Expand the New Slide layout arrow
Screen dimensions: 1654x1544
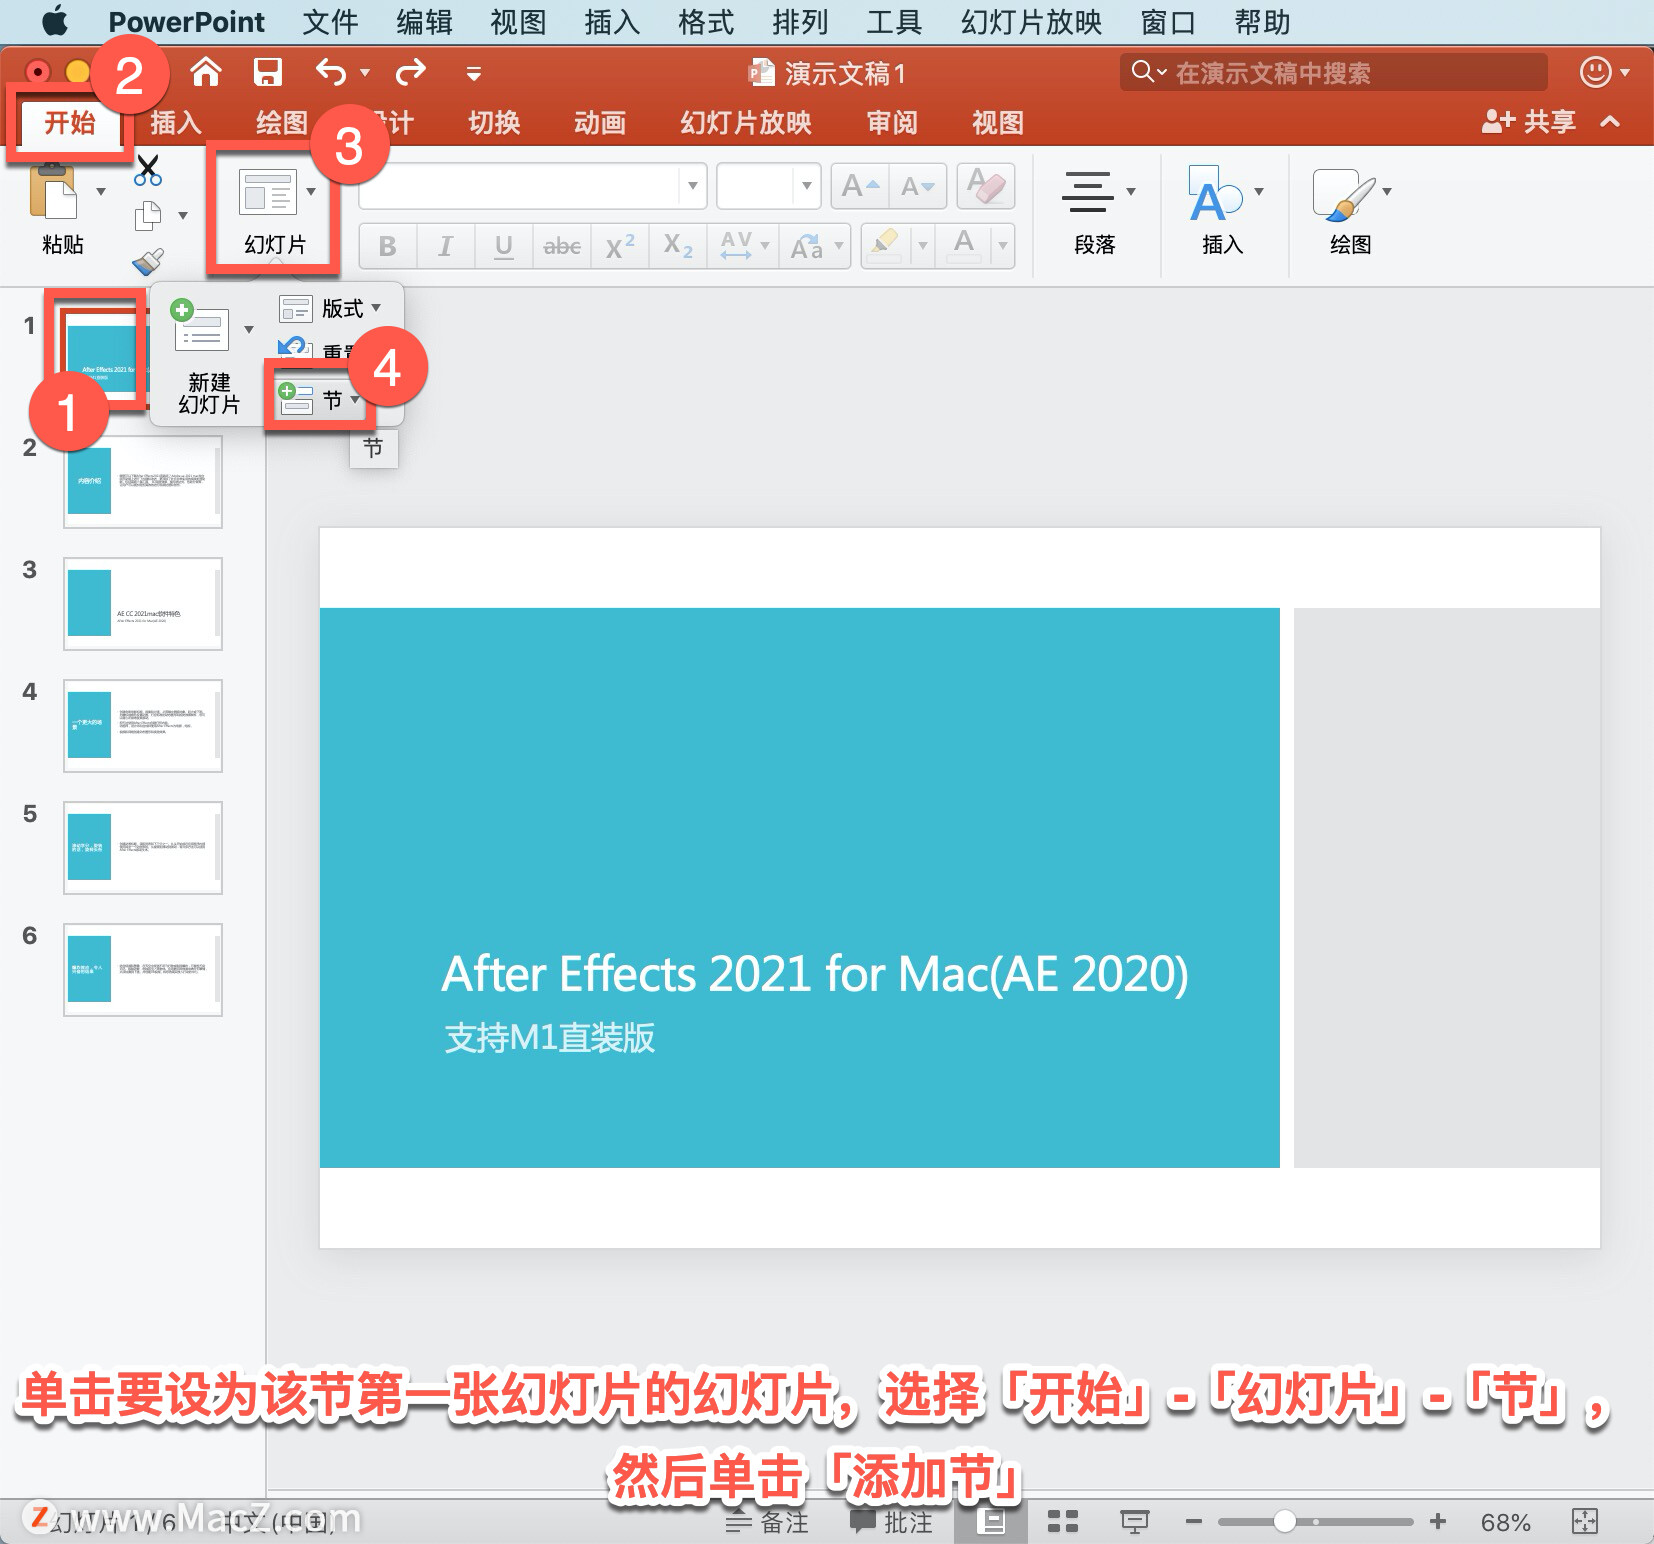(x=248, y=329)
